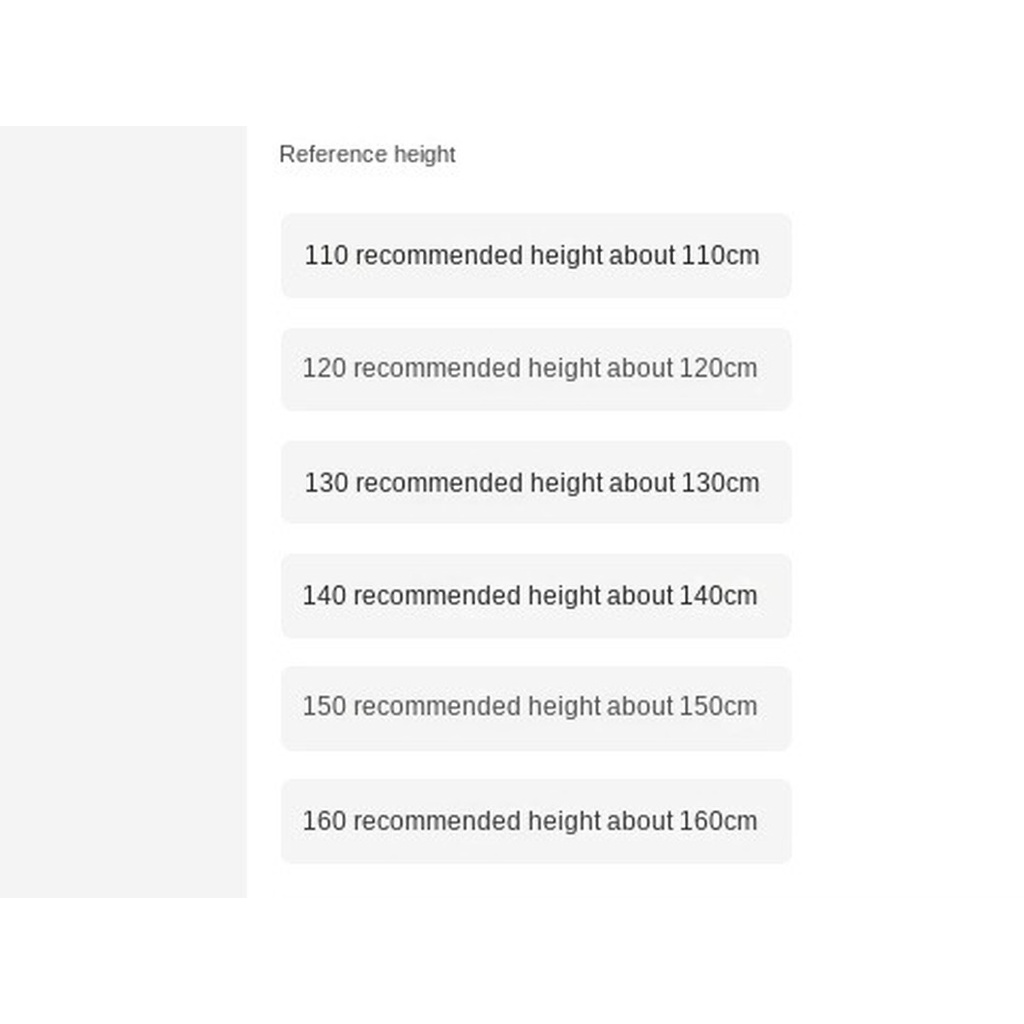This screenshot has width=1024, height=1024.
Task: Click the size 120 variant box
Action: click(535, 369)
